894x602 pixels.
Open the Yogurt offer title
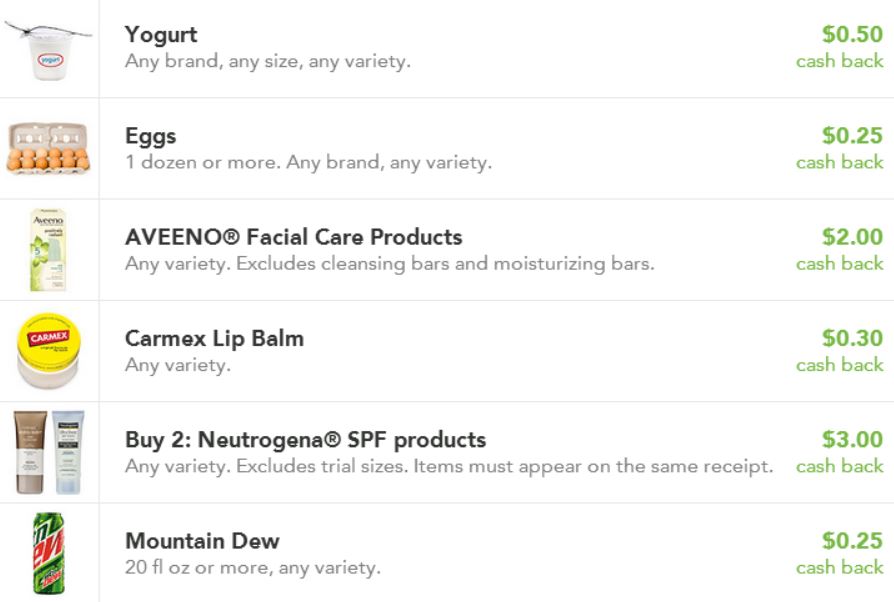click(161, 35)
